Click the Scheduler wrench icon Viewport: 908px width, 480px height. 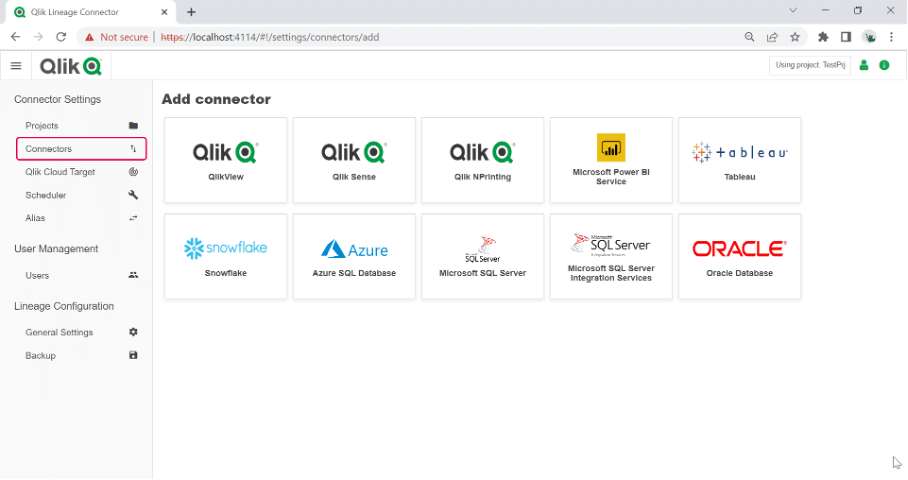(133, 195)
